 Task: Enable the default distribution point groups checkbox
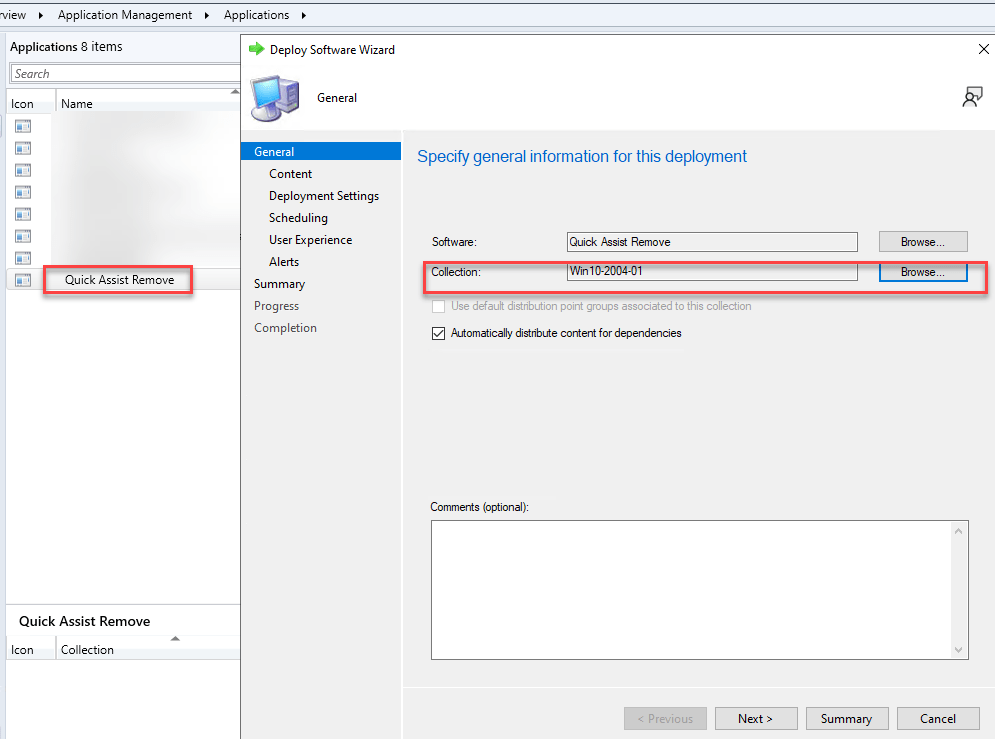pyautogui.click(x=439, y=306)
